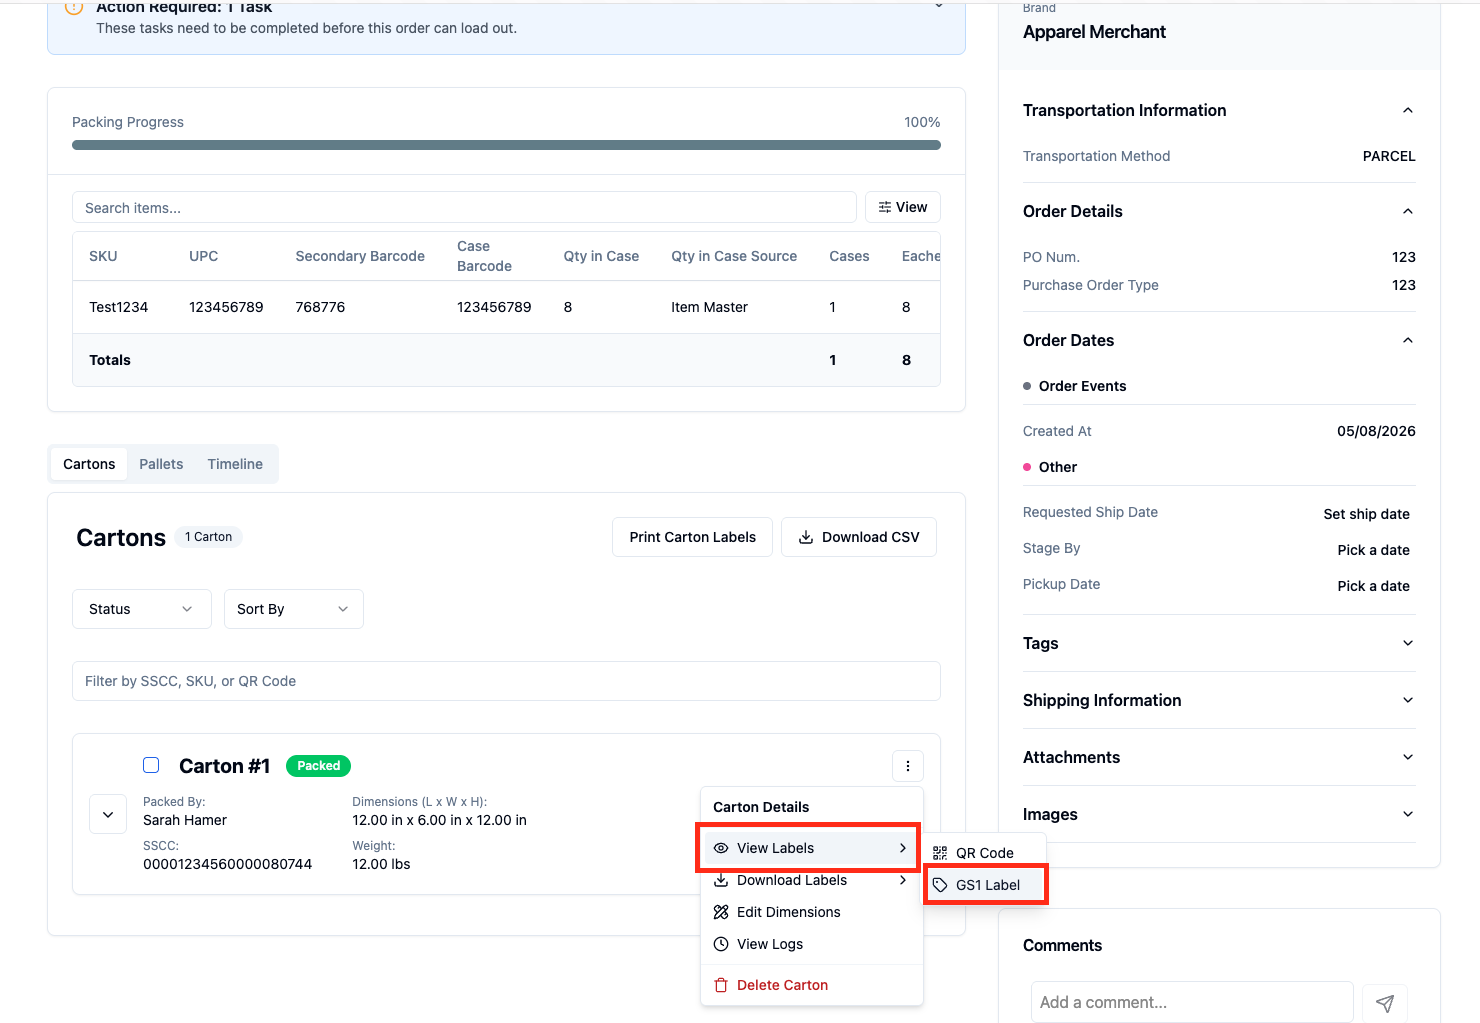Viewport: 1480px width, 1023px height.
Task: Open the Status filter dropdown
Action: (142, 609)
